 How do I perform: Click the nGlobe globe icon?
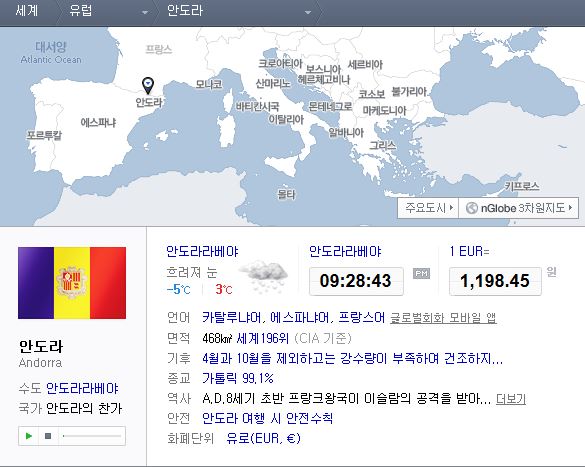click(x=472, y=208)
